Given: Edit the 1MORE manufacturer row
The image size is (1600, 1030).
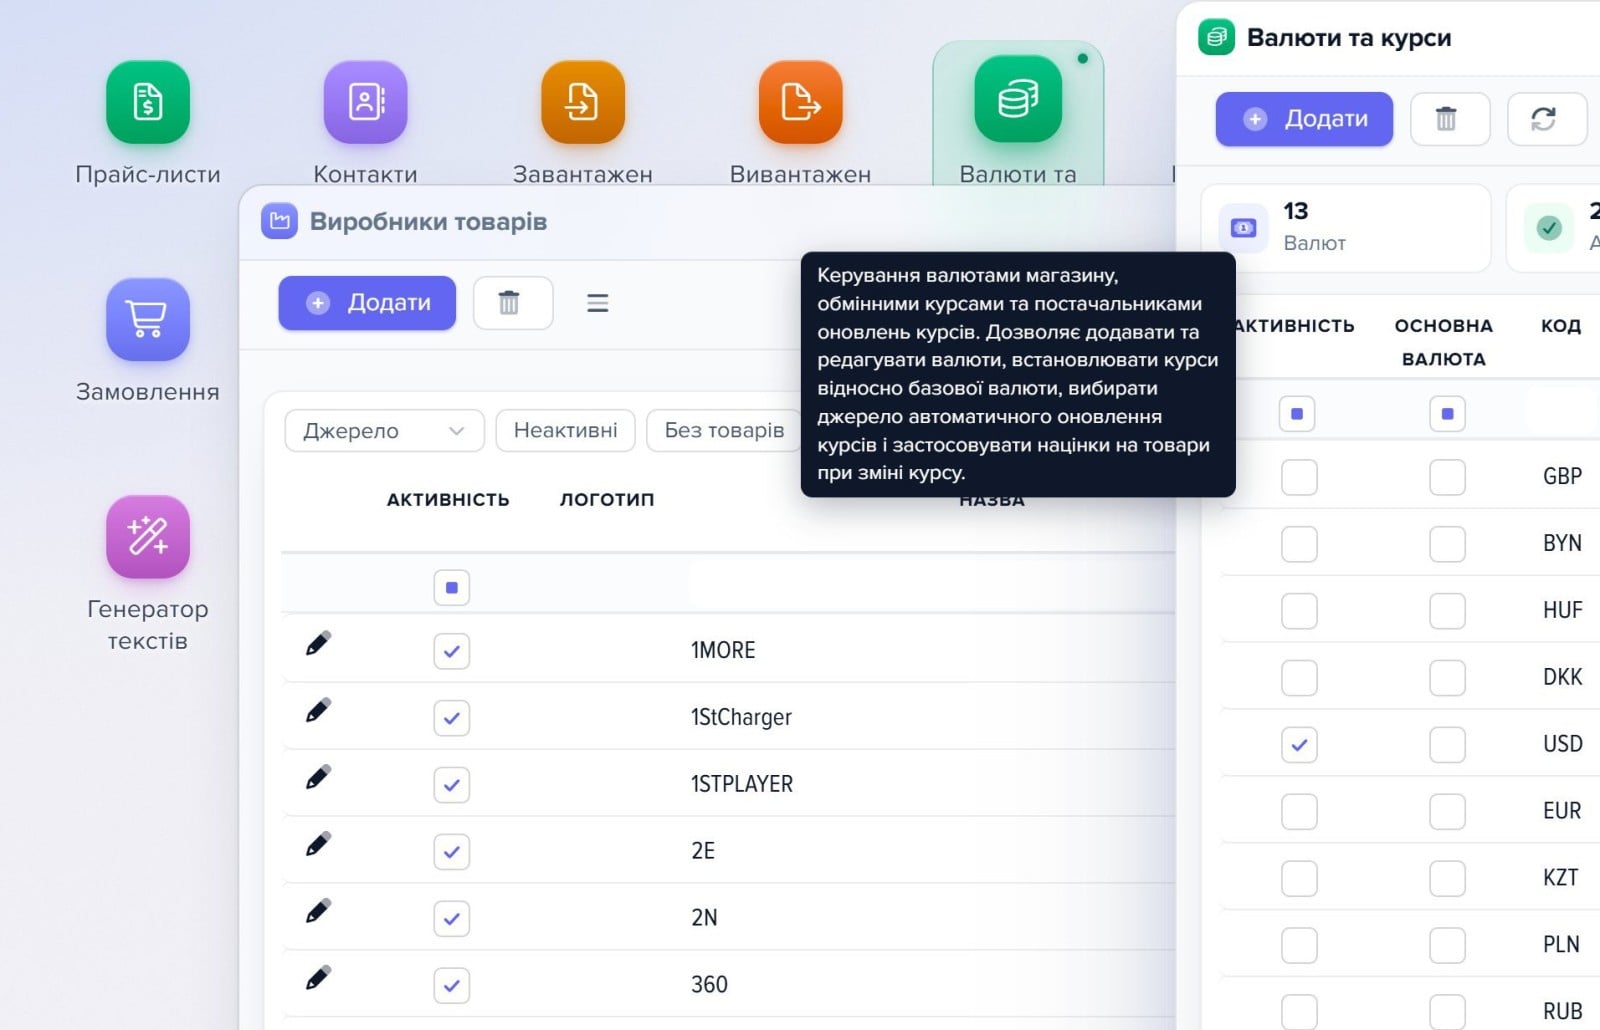Looking at the screenshot, I should click(x=318, y=644).
